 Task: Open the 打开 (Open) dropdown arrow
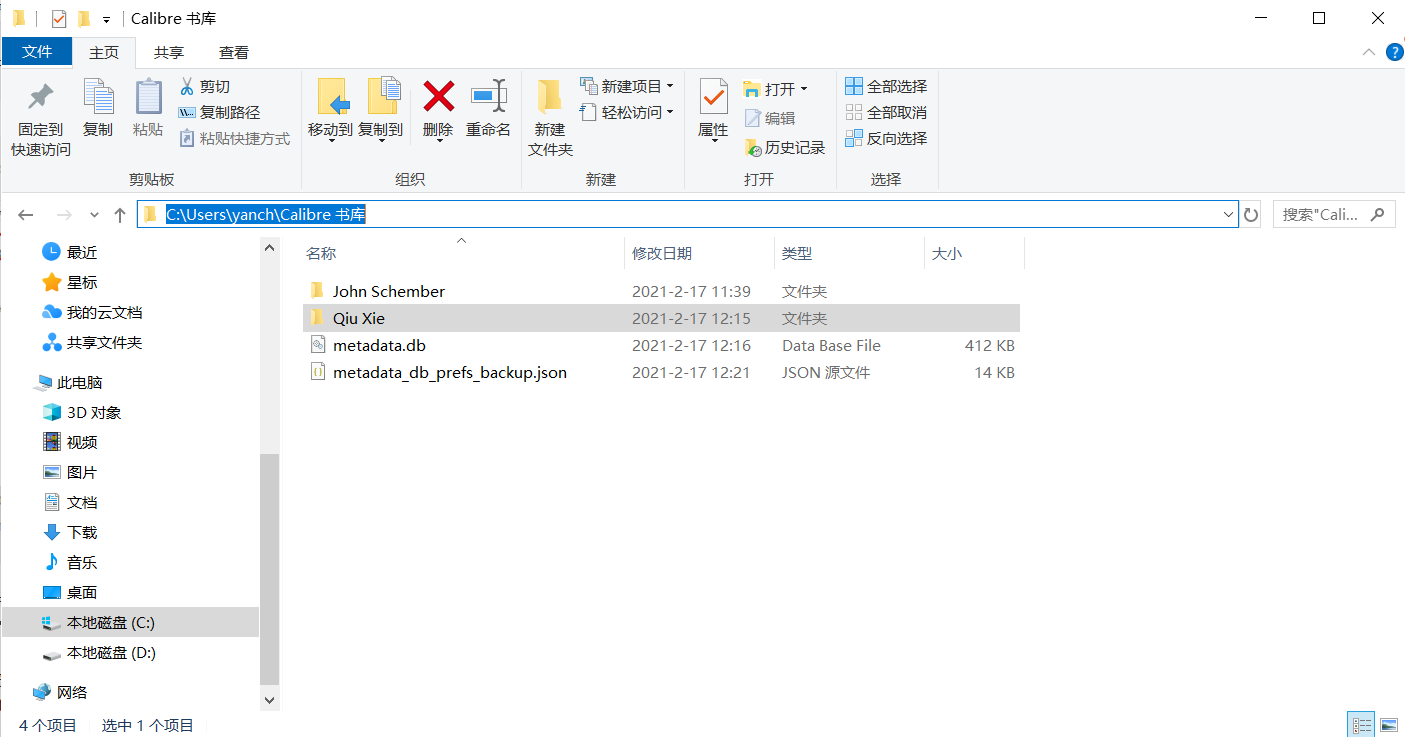(806, 88)
